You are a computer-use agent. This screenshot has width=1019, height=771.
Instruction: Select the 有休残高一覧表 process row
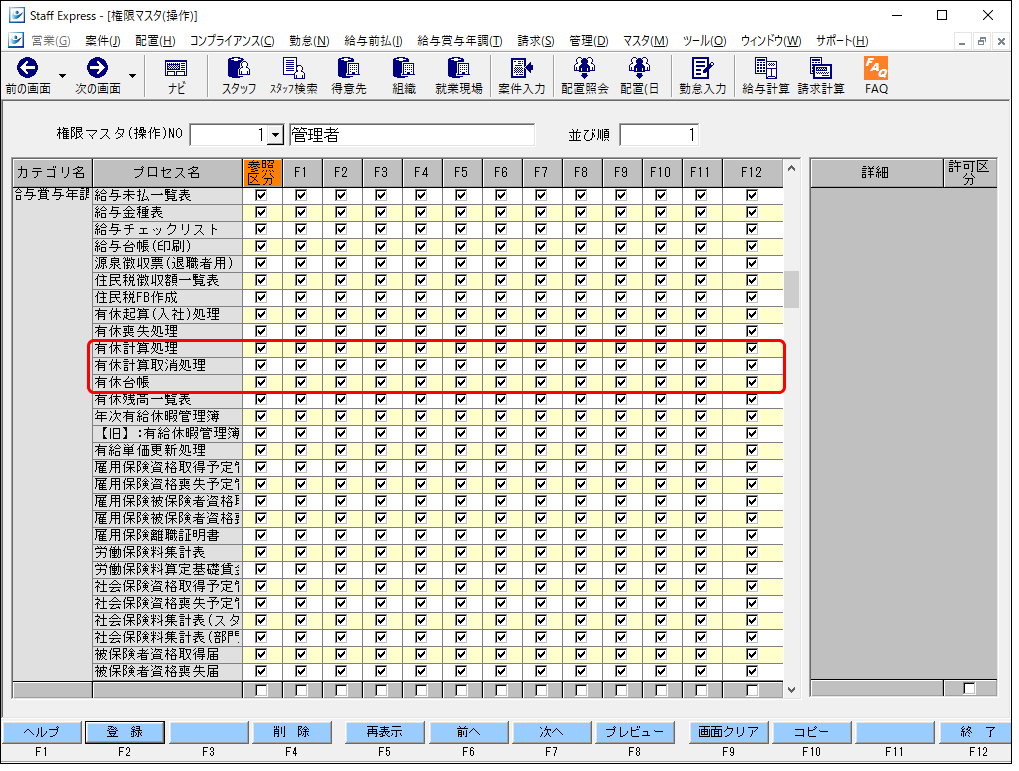167,399
